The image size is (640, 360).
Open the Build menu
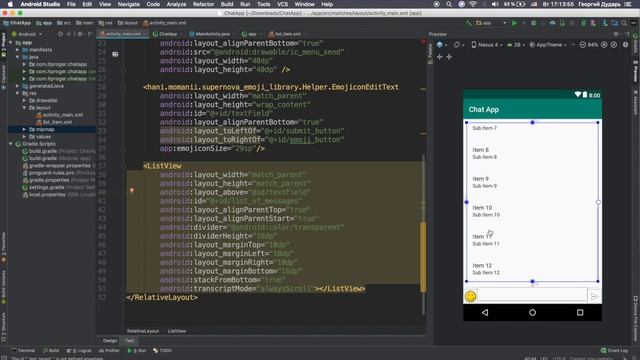[x=227, y=4]
